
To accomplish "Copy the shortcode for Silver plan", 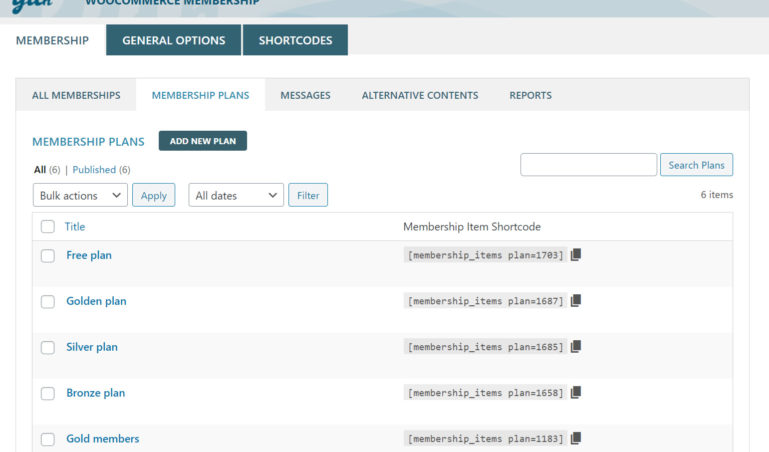I will click(576, 347).
